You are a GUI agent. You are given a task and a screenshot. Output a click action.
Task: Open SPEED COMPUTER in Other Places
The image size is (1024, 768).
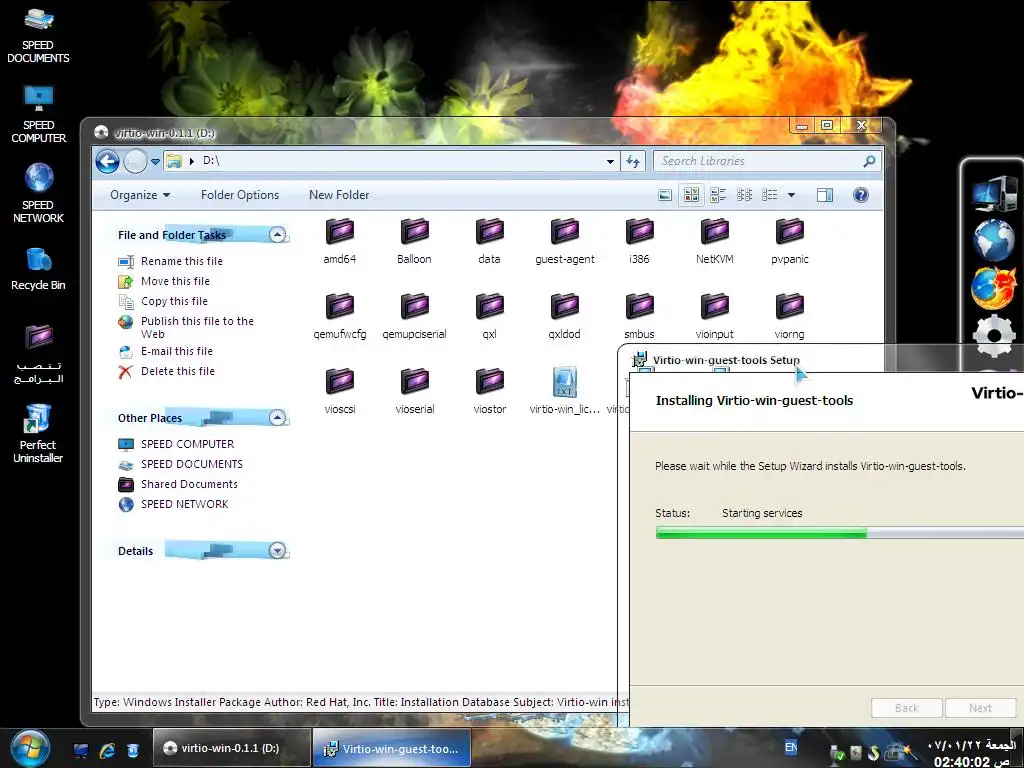point(187,444)
